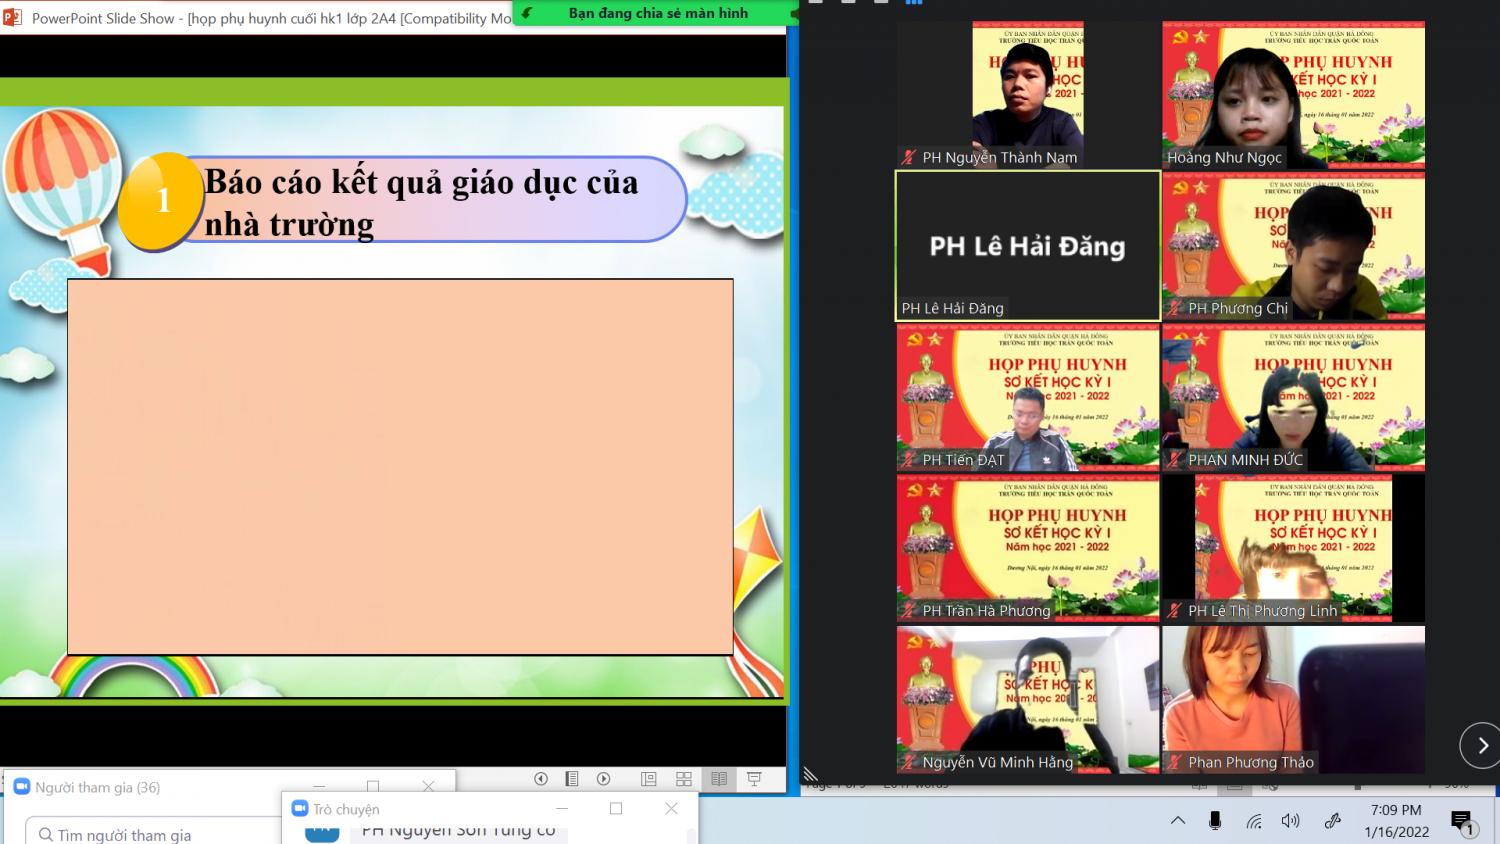
Task: Click muted mic icon on PH Lê Thị Phương Linh
Action: pyautogui.click(x=1175, y=611)
